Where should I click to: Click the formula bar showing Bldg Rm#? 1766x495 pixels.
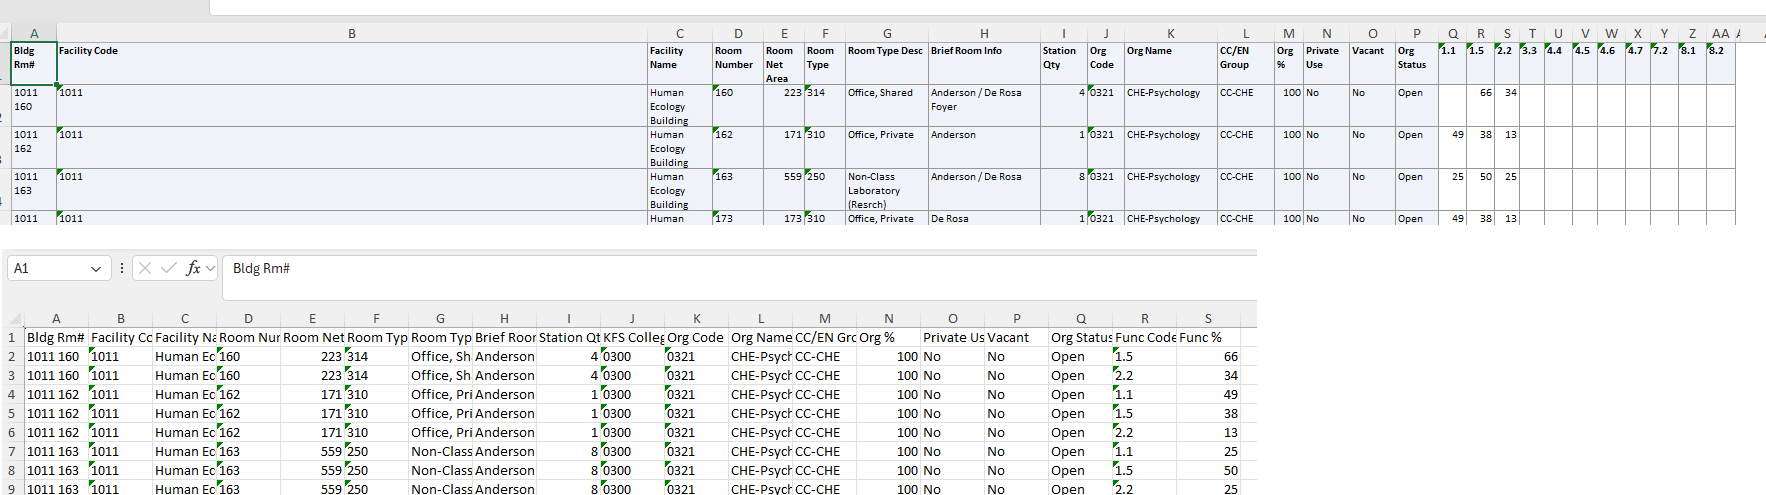700,268
